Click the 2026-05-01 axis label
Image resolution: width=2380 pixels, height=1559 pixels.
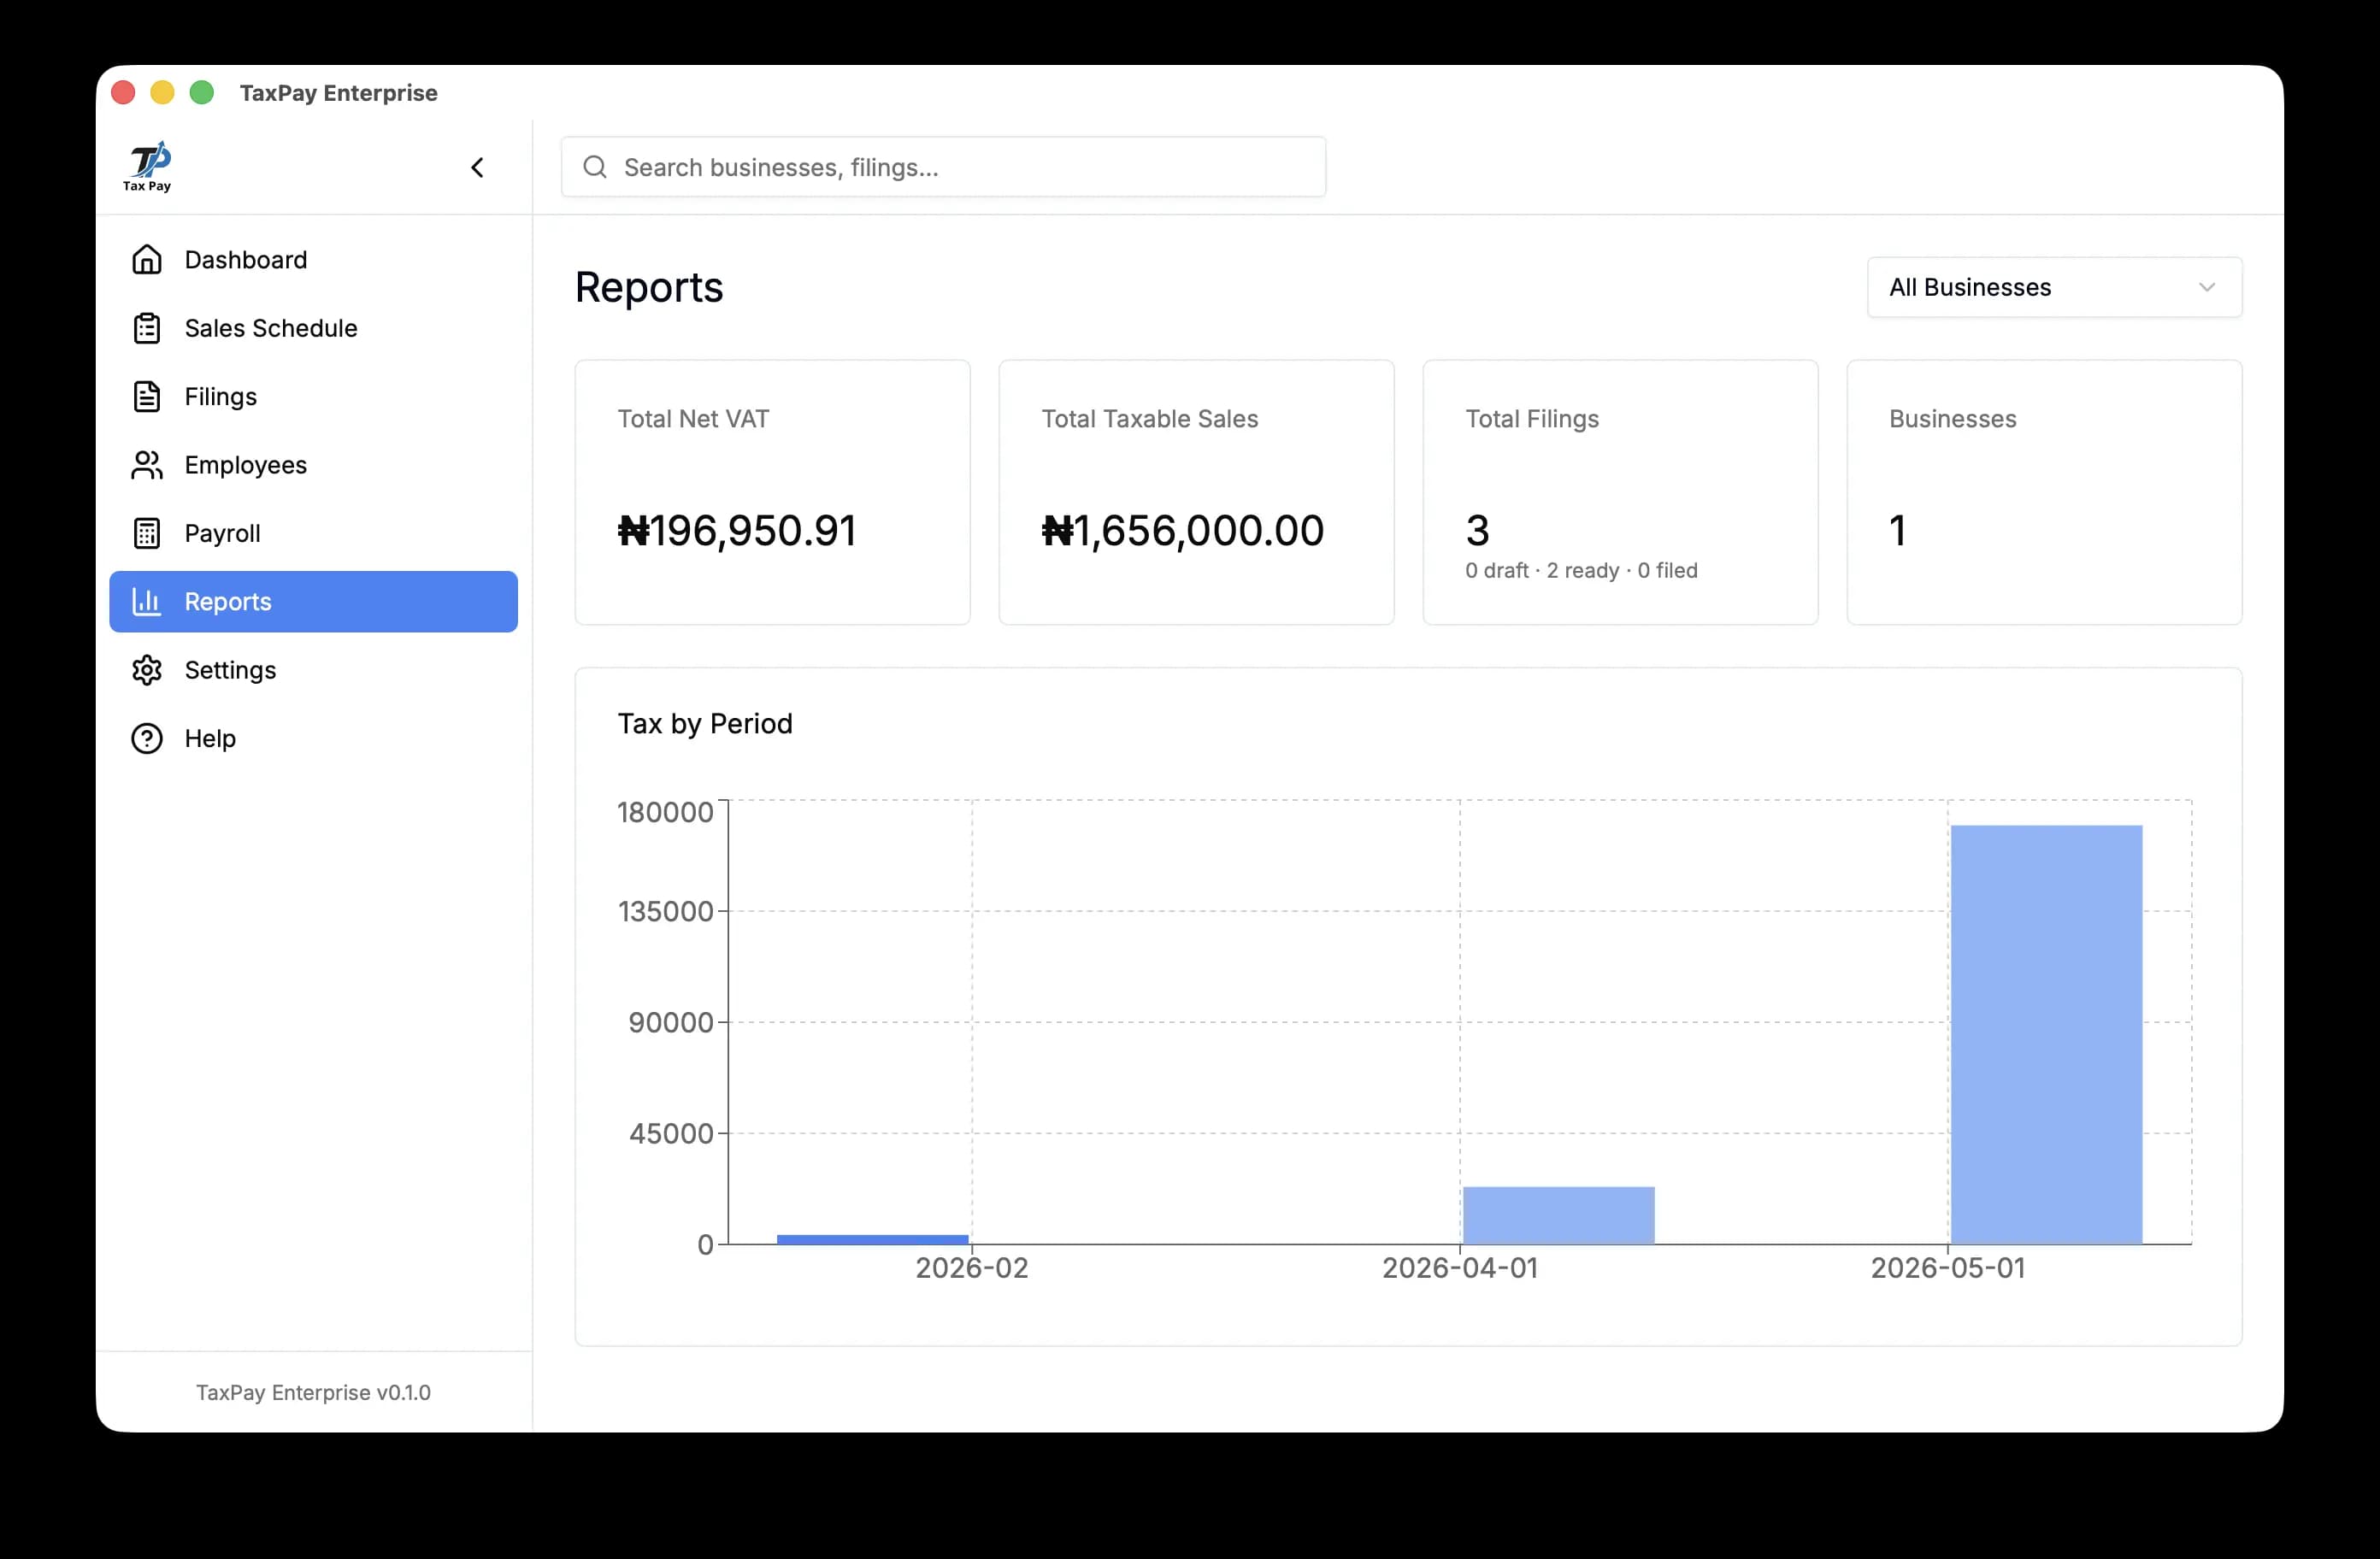1948,1268
